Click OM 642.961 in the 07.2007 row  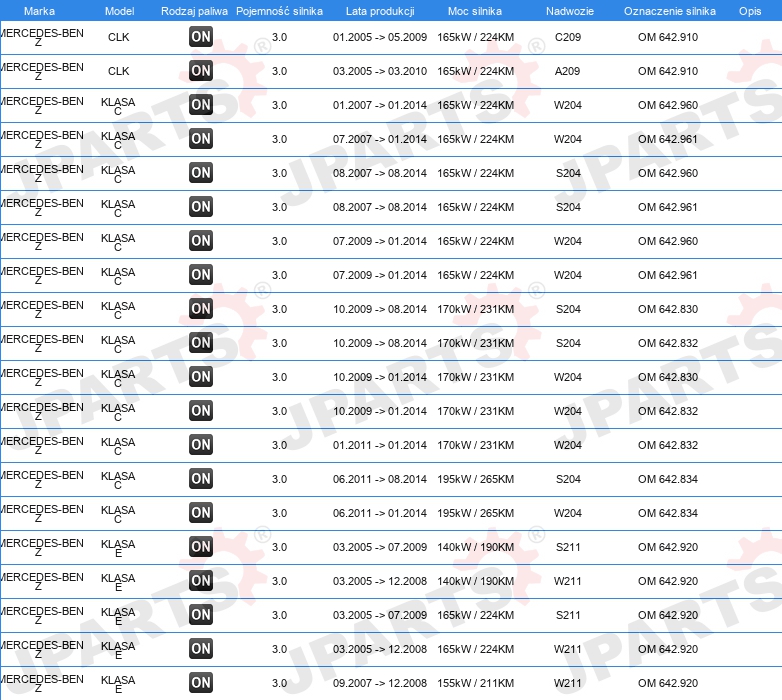(x=667, y=139)
